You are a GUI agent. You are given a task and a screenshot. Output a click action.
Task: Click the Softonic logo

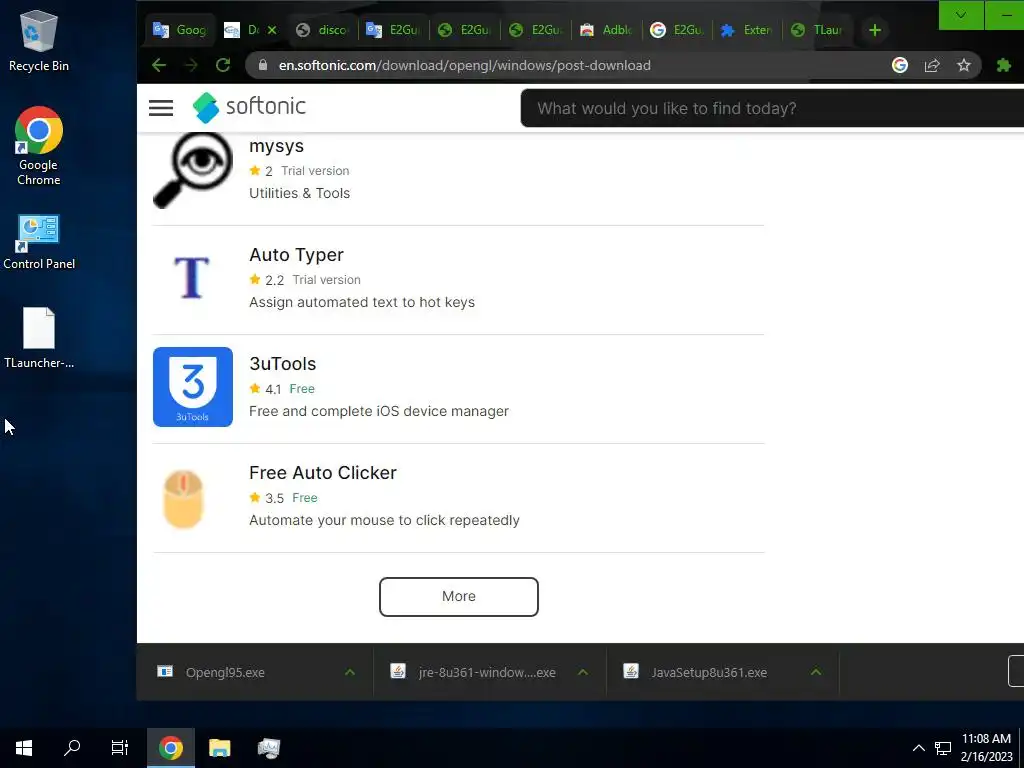(249, 107)
